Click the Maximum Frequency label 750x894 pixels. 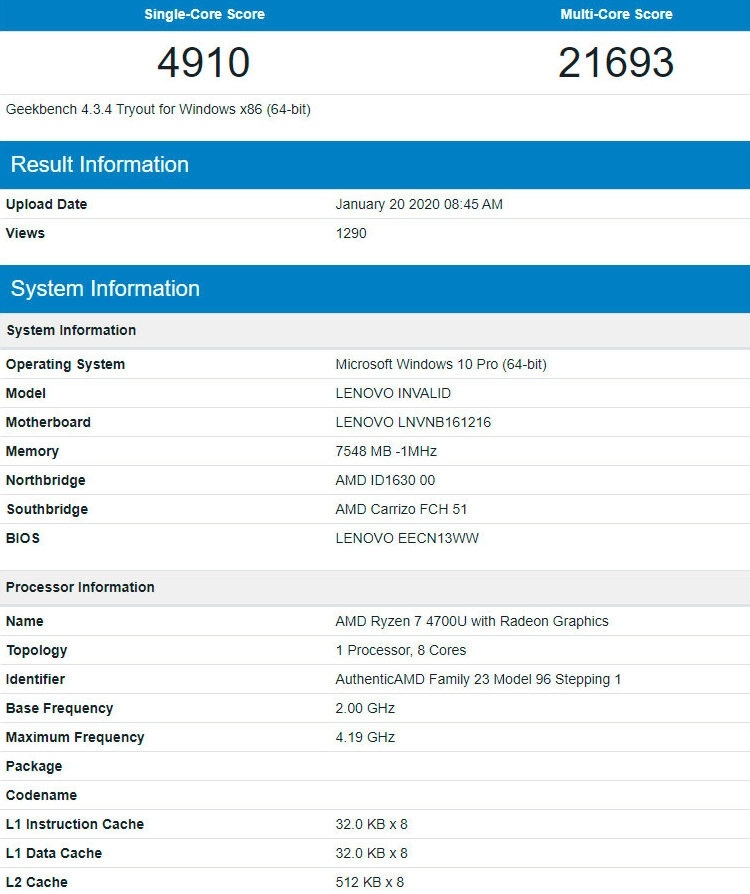75,738
